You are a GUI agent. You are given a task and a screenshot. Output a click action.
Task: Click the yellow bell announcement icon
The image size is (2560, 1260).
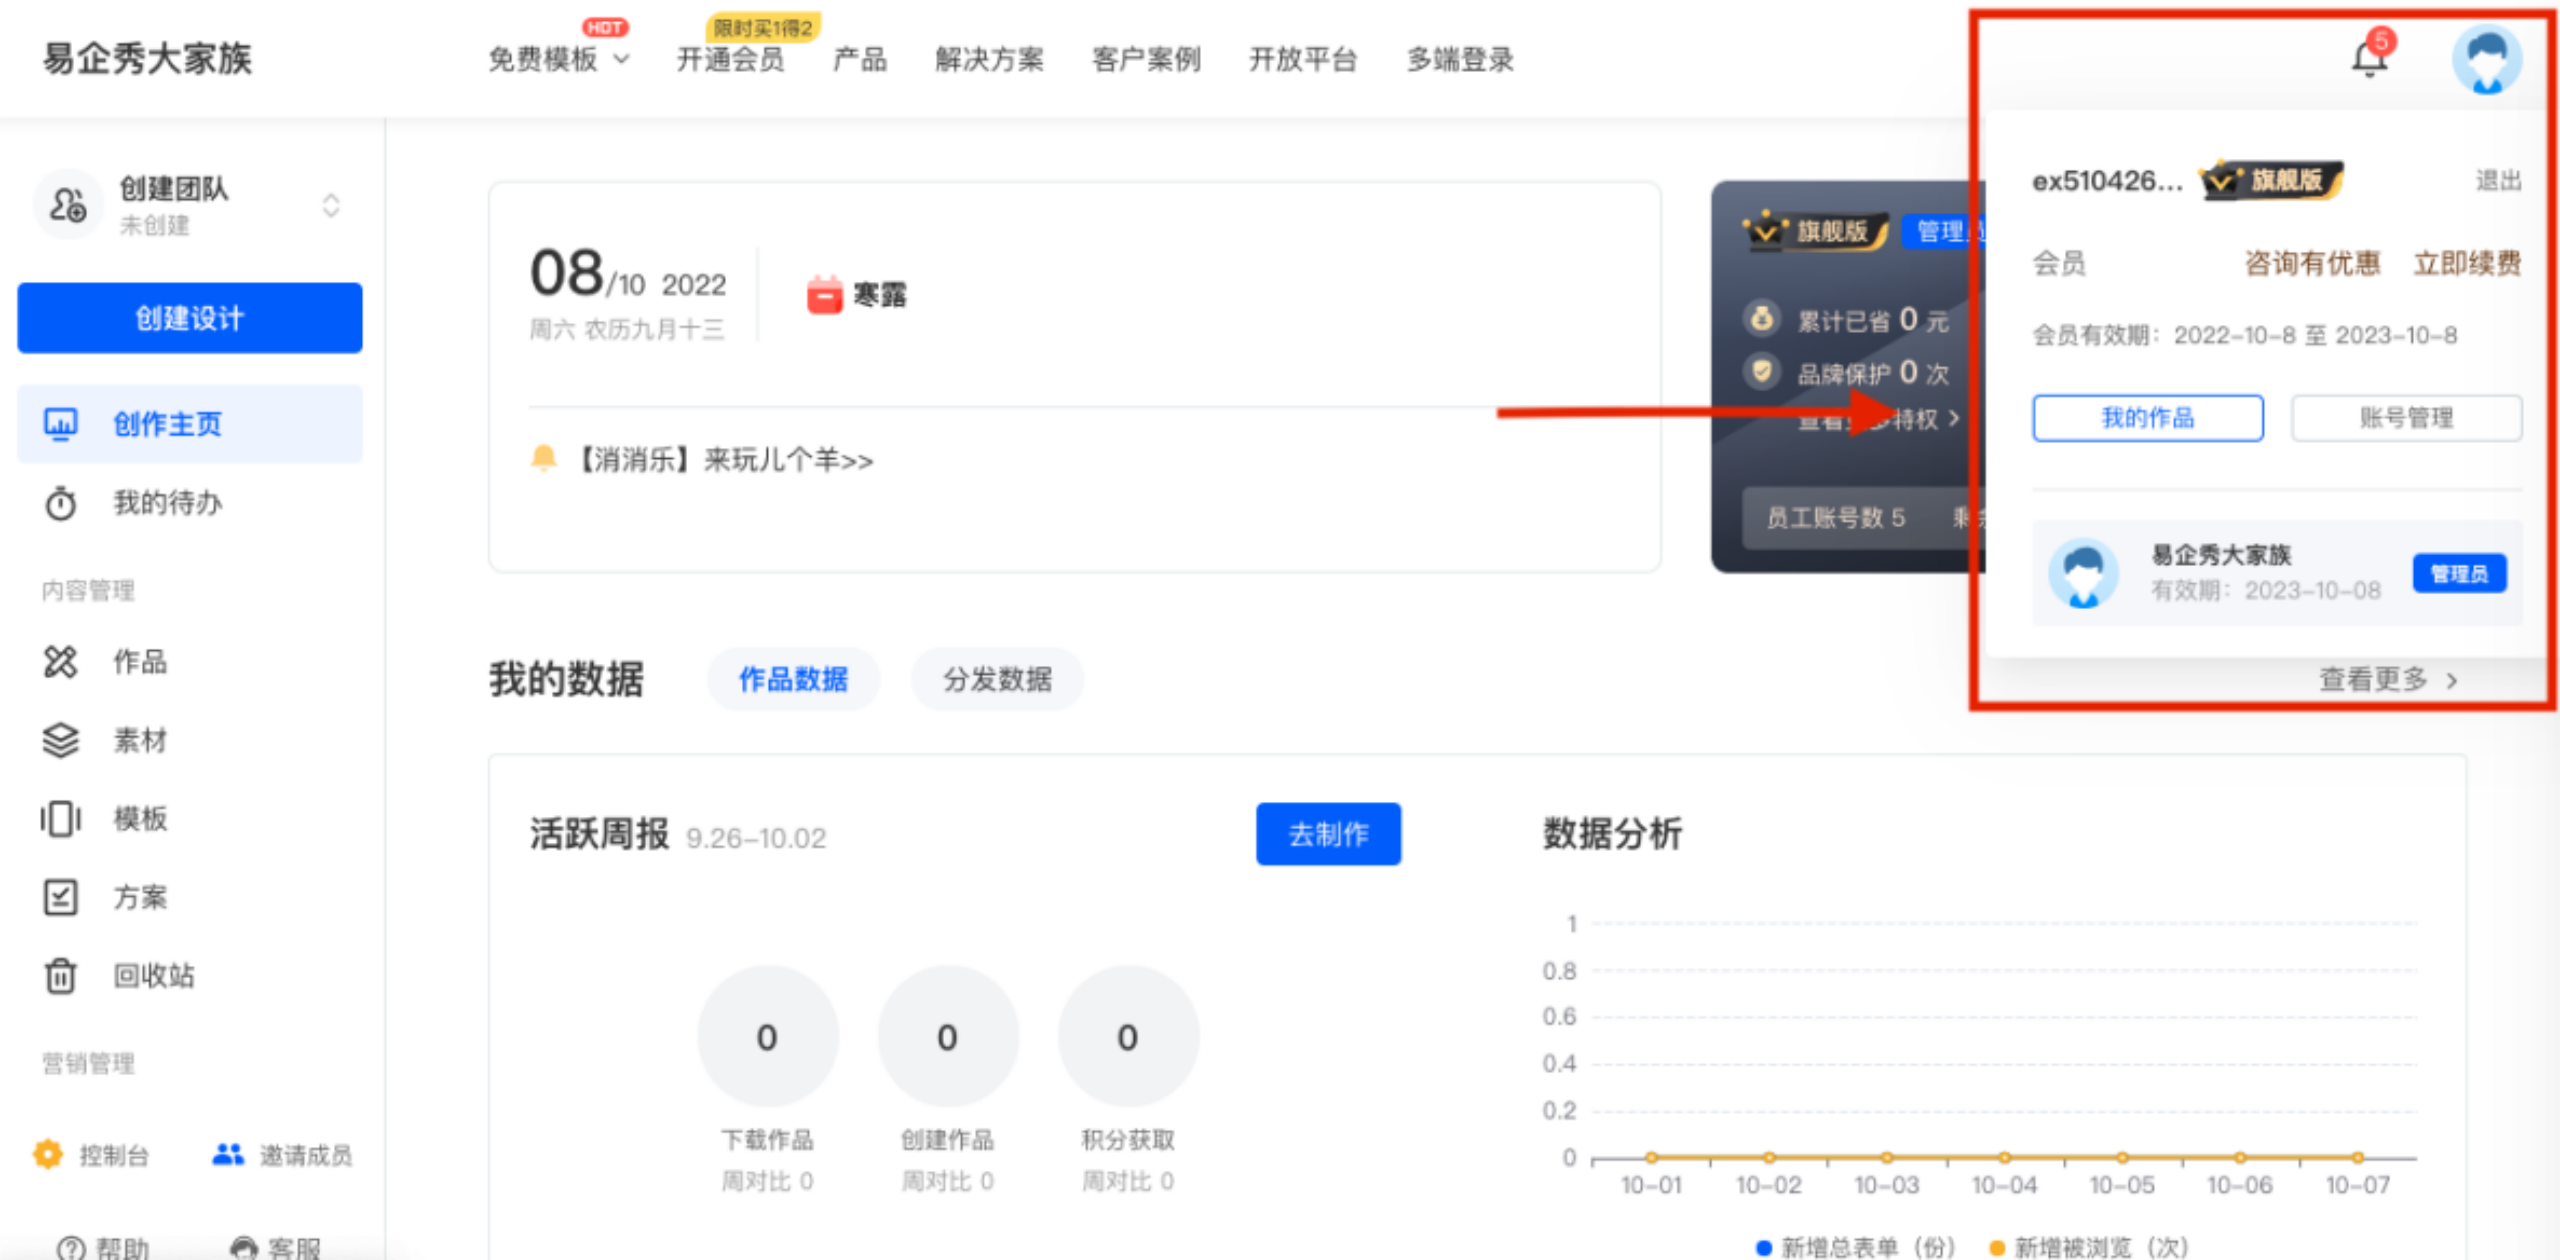coord(543,459)
